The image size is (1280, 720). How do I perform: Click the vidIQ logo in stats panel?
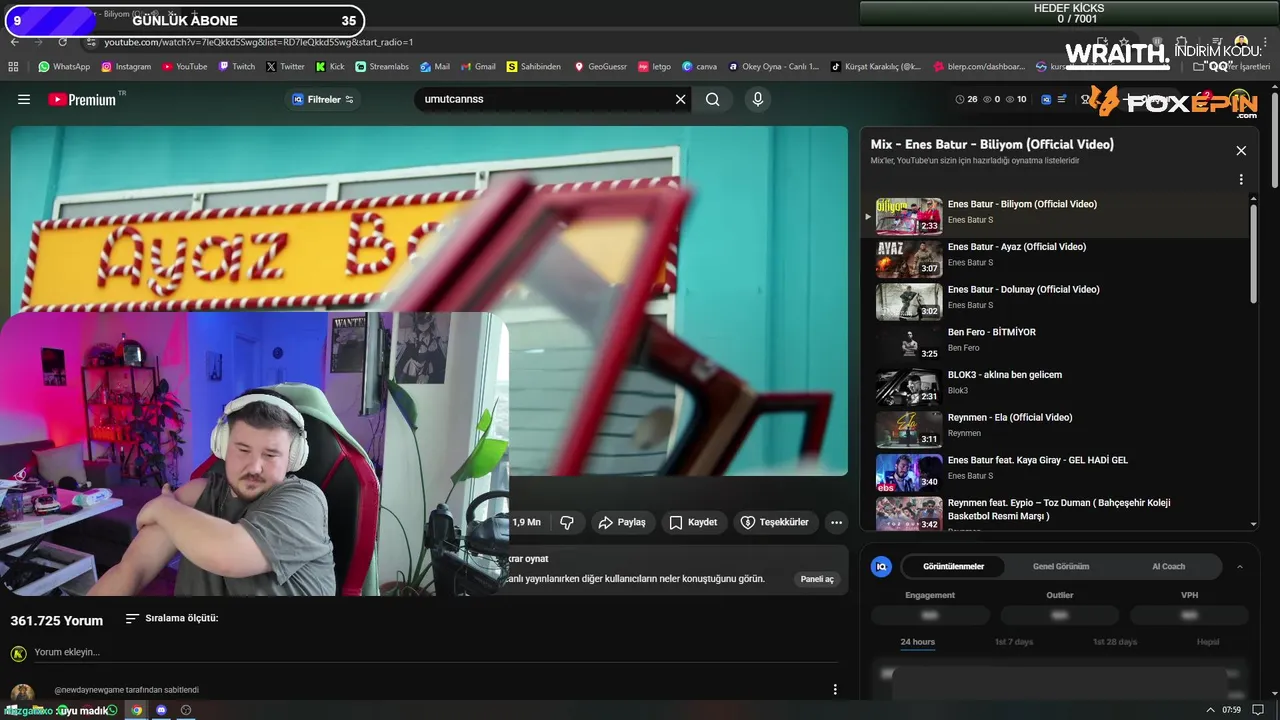point(881,566)
